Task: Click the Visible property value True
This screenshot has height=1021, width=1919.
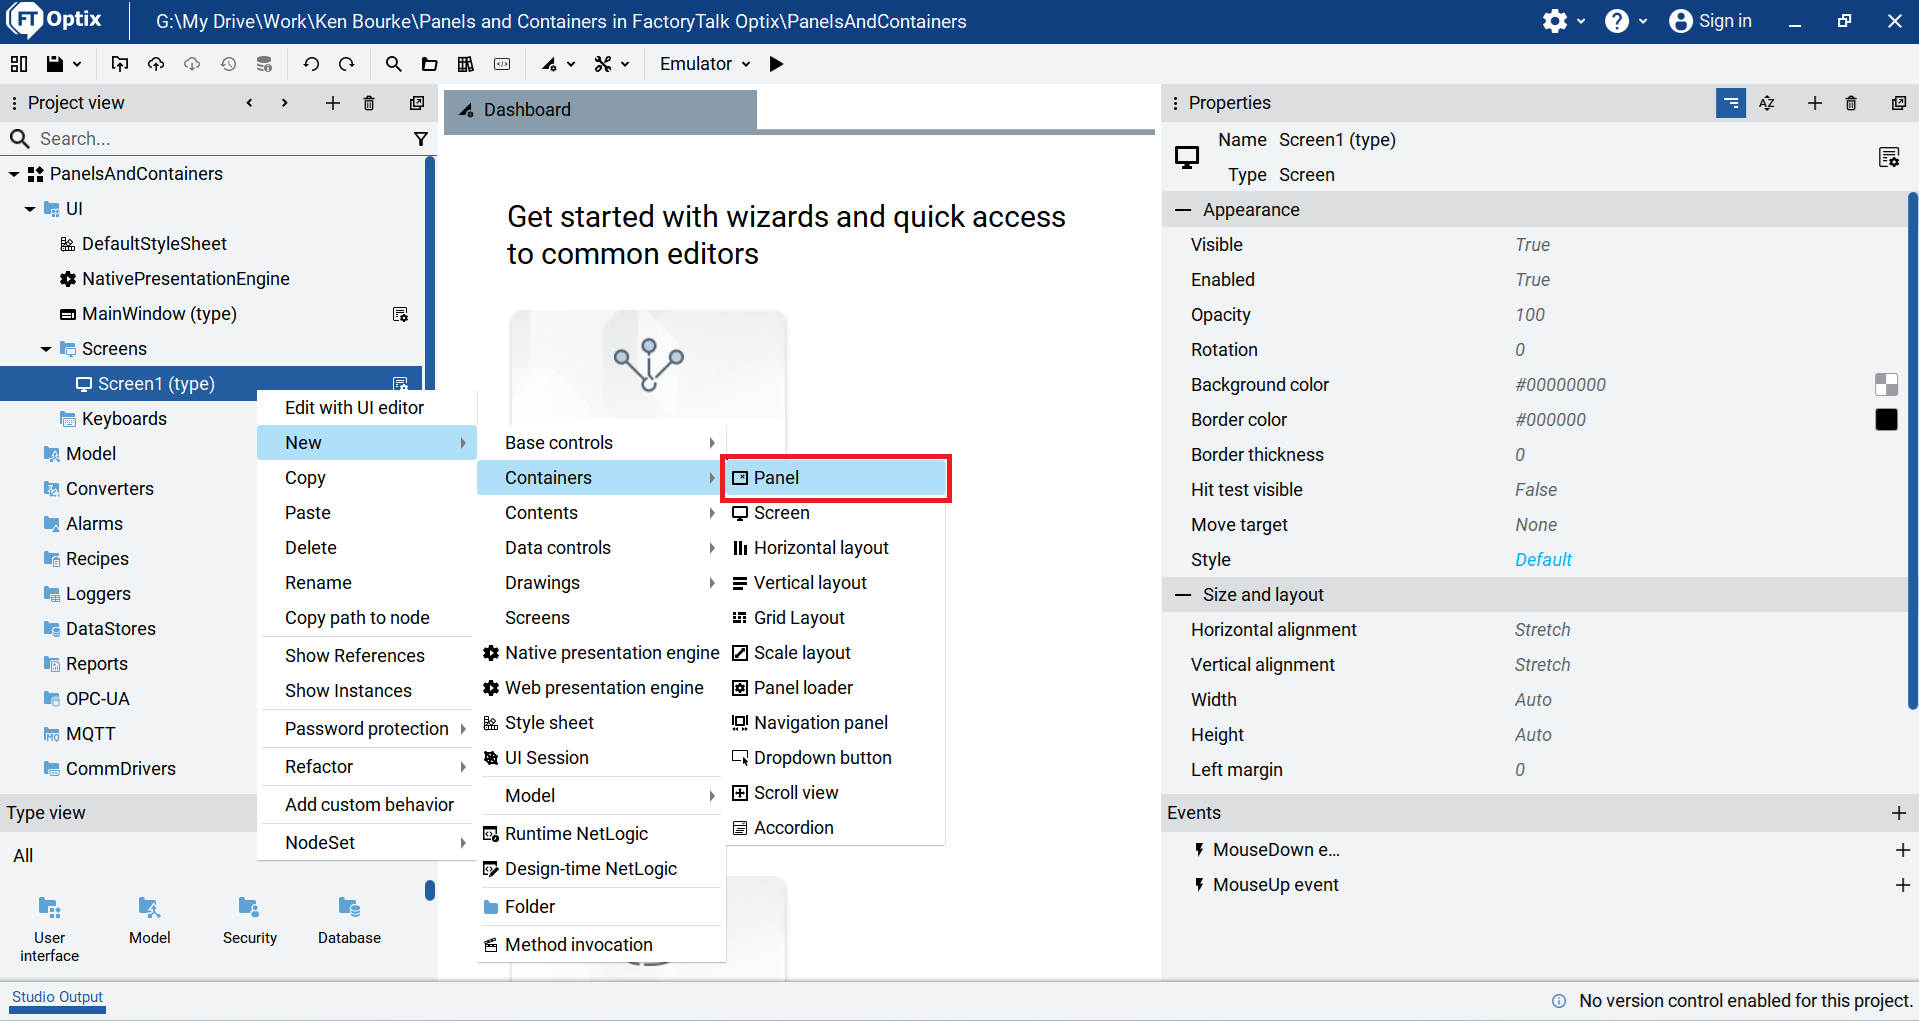Action: point(1532,245)
